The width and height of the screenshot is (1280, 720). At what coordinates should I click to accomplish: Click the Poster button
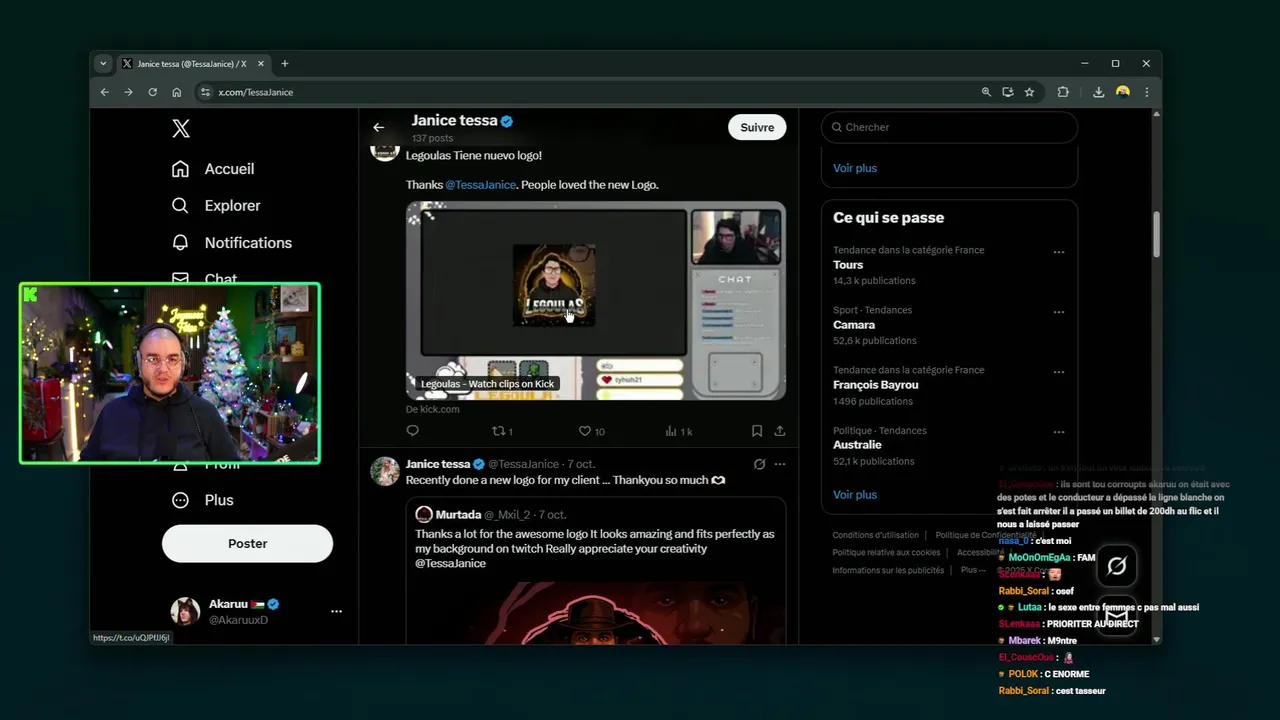[x=247, y=543]
